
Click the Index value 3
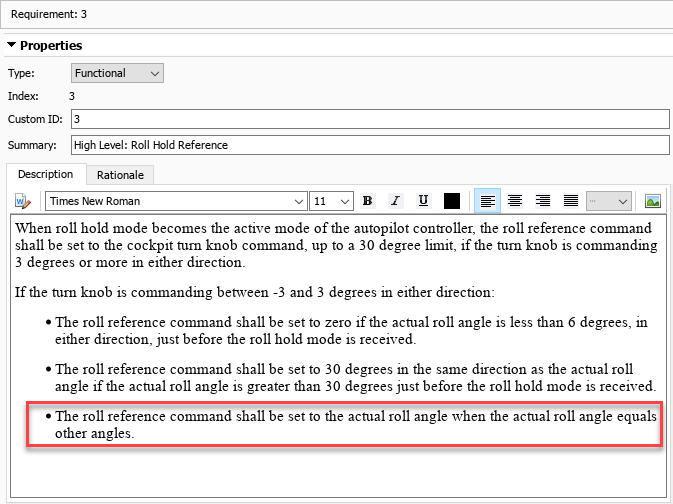coord(72,96)
